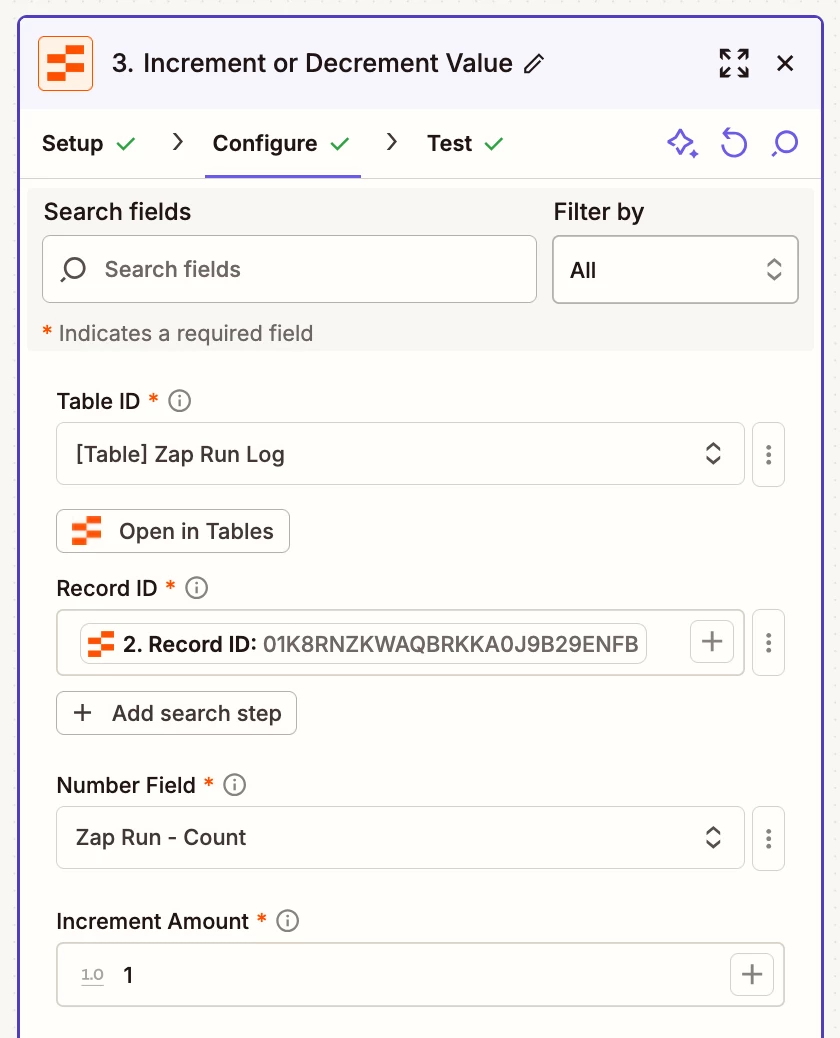The image size is (840, 1038).
Task: Go to the Test tab
Action: [465, 143]
